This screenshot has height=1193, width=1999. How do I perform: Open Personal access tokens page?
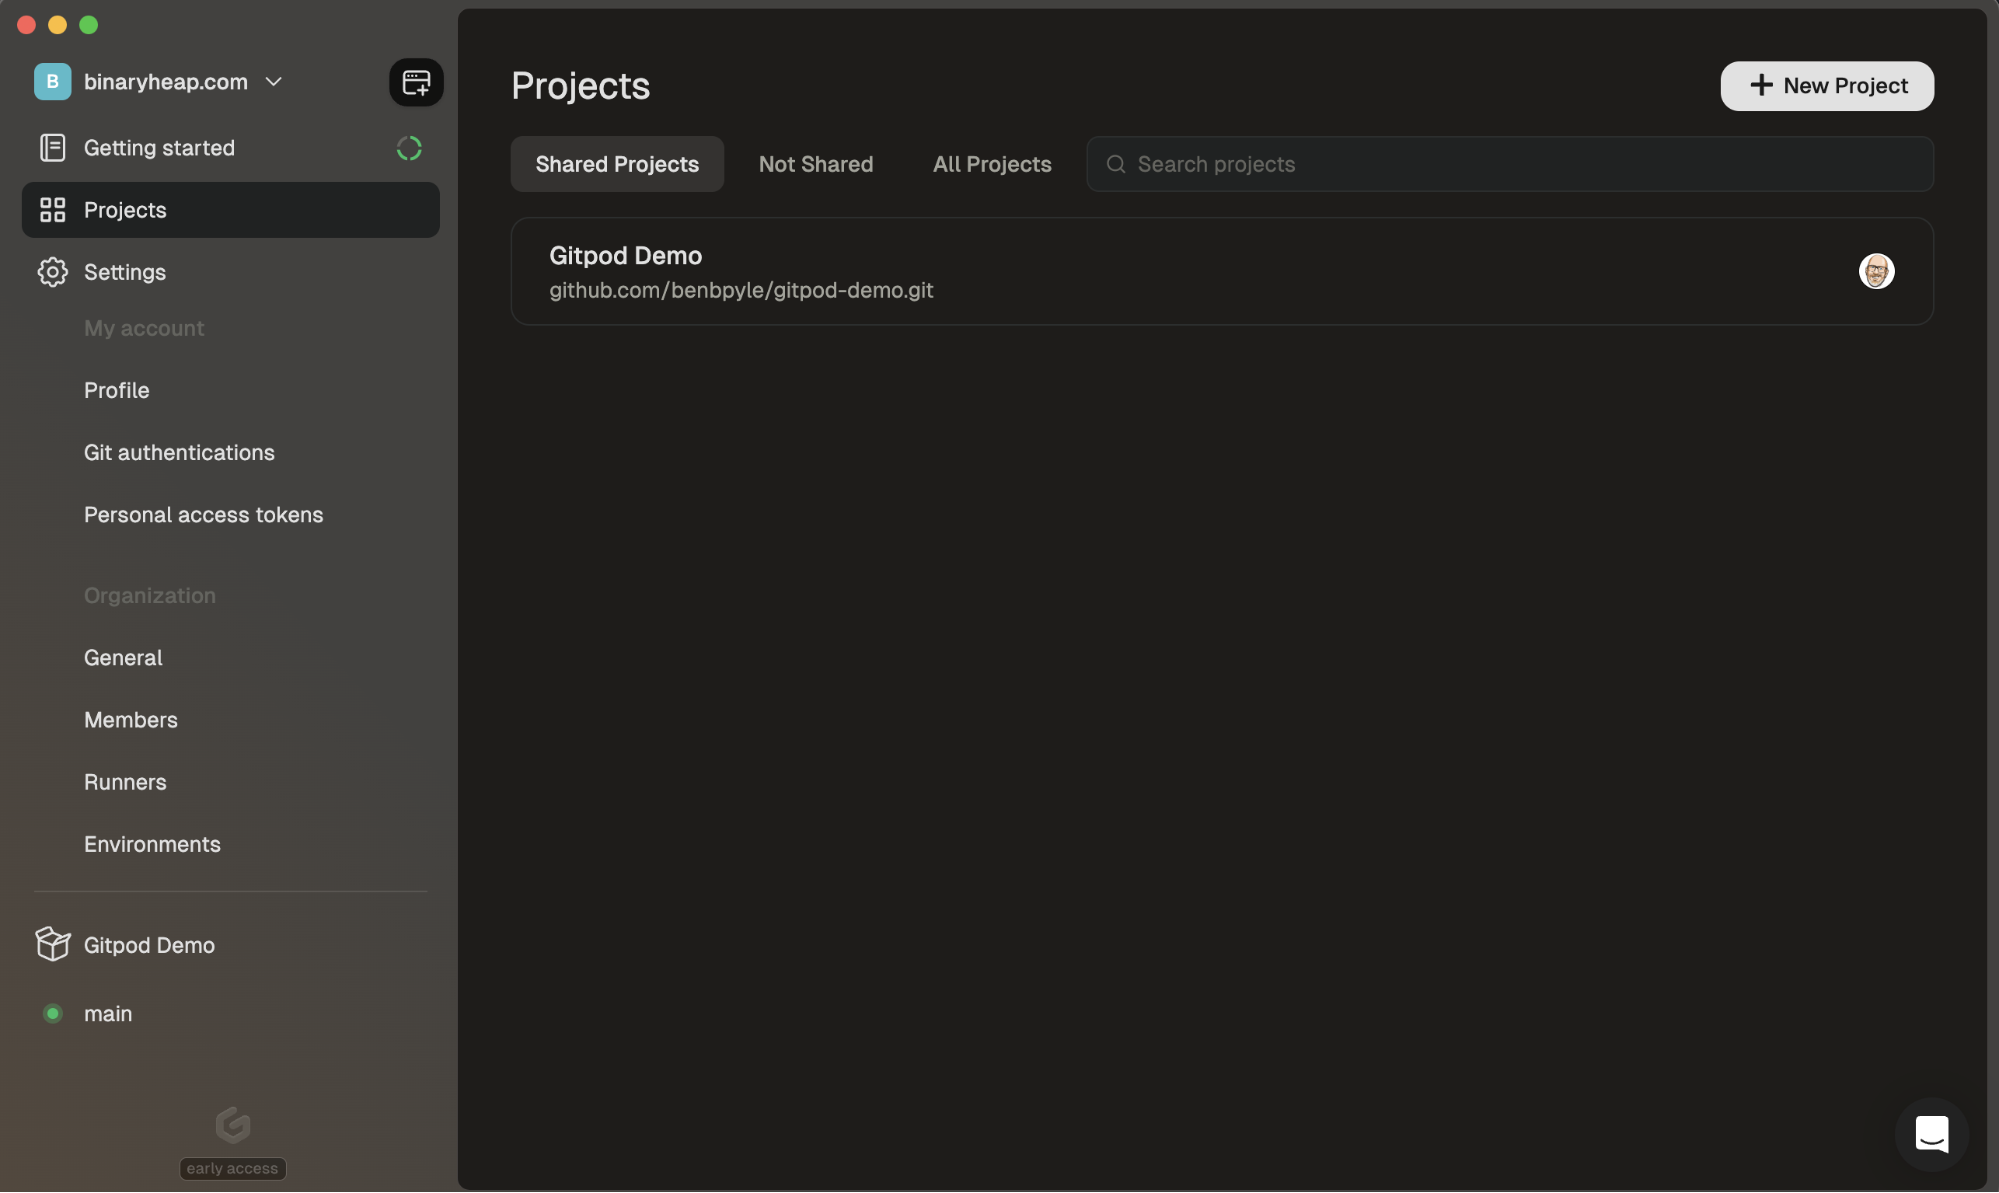pyautogui.click(x=203, y=515)
